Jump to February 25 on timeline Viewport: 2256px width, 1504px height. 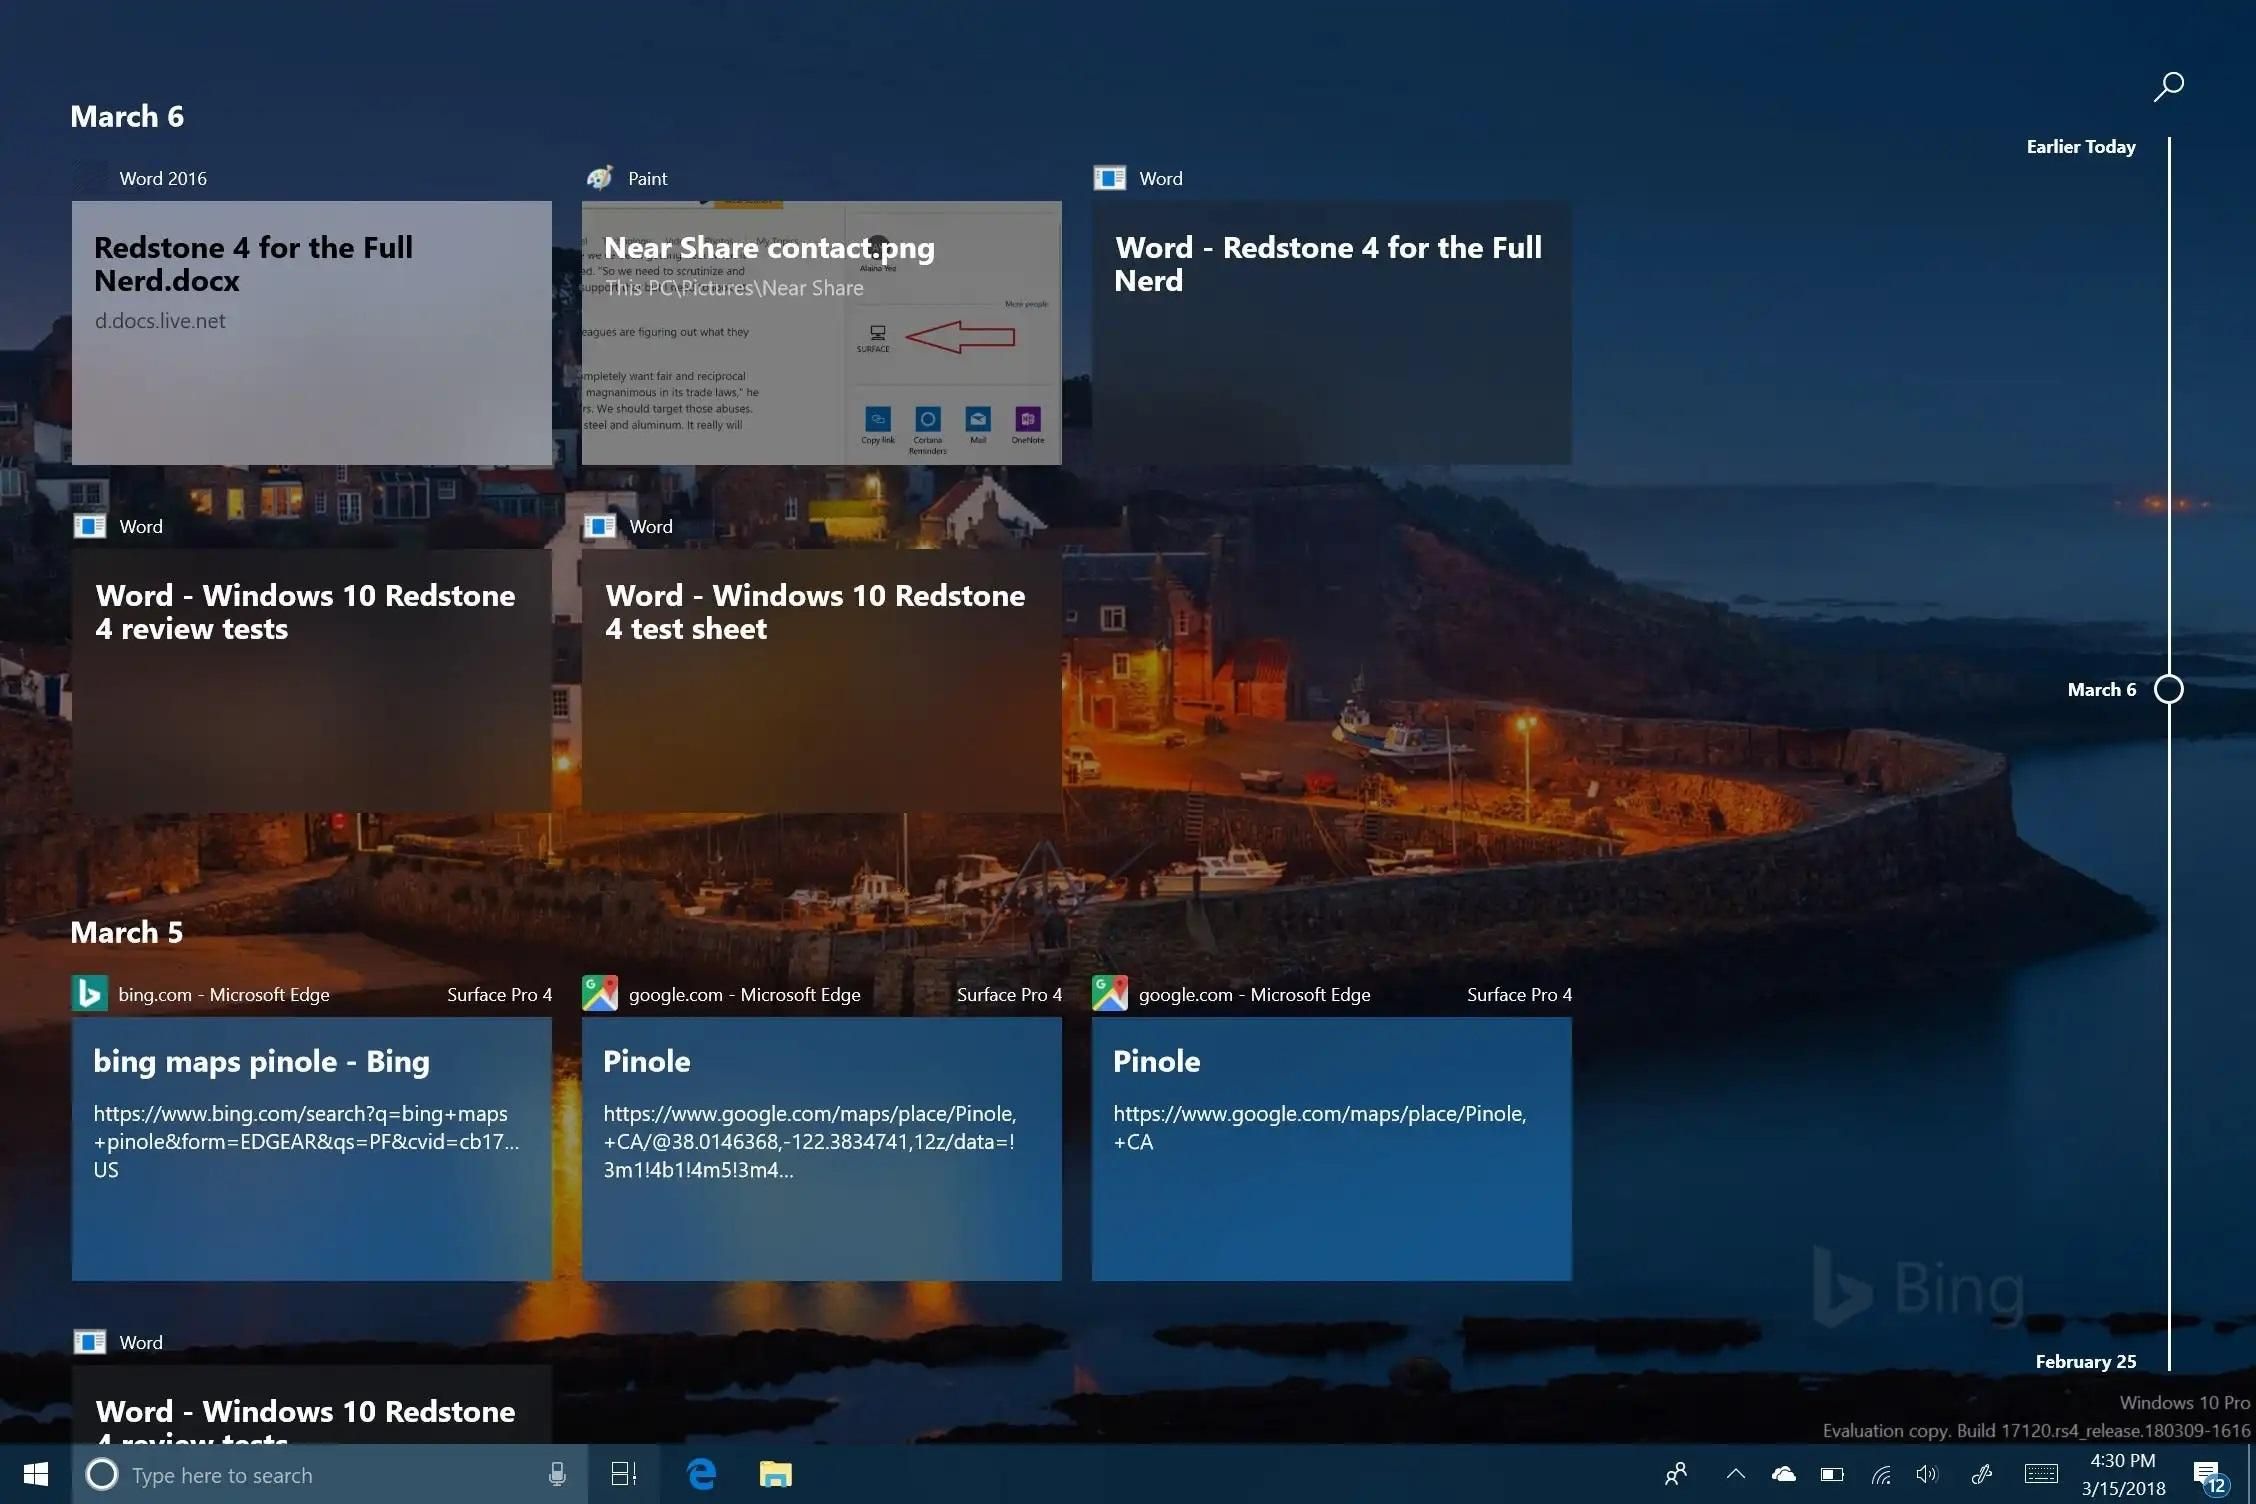tap(2085, 1361)
